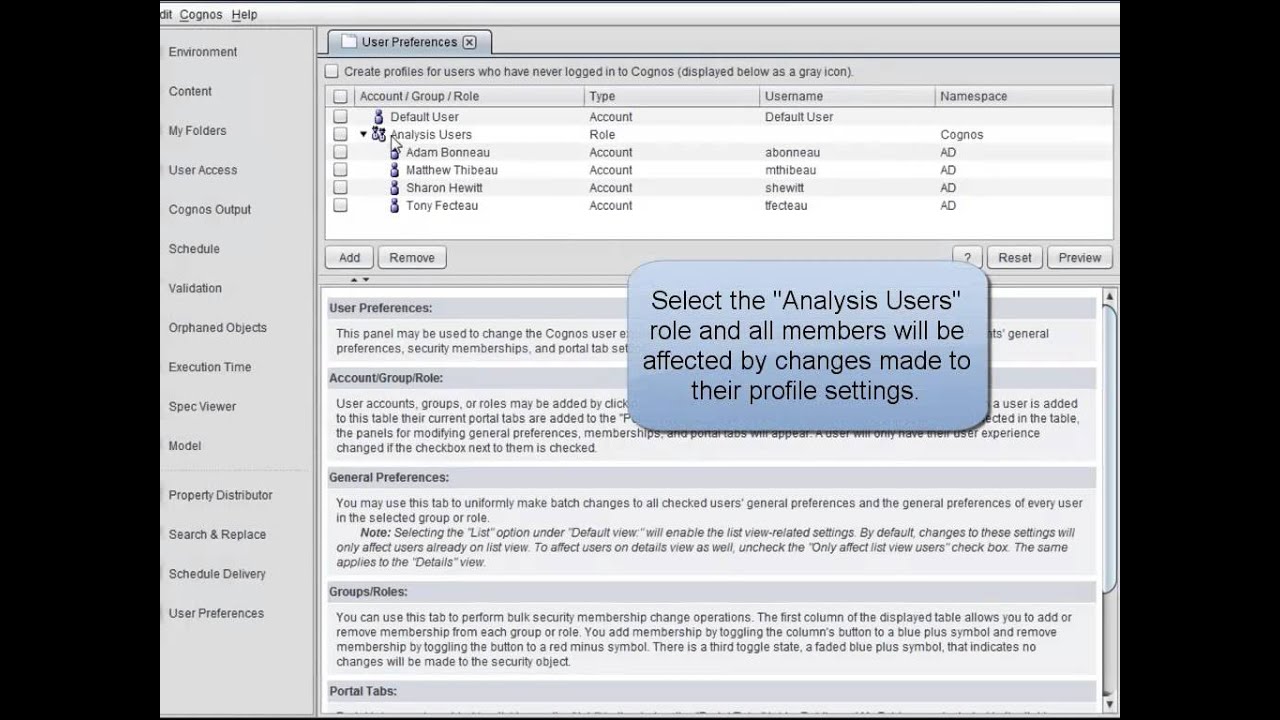Sort by Account / Group / Role column

tap(469, 97)
